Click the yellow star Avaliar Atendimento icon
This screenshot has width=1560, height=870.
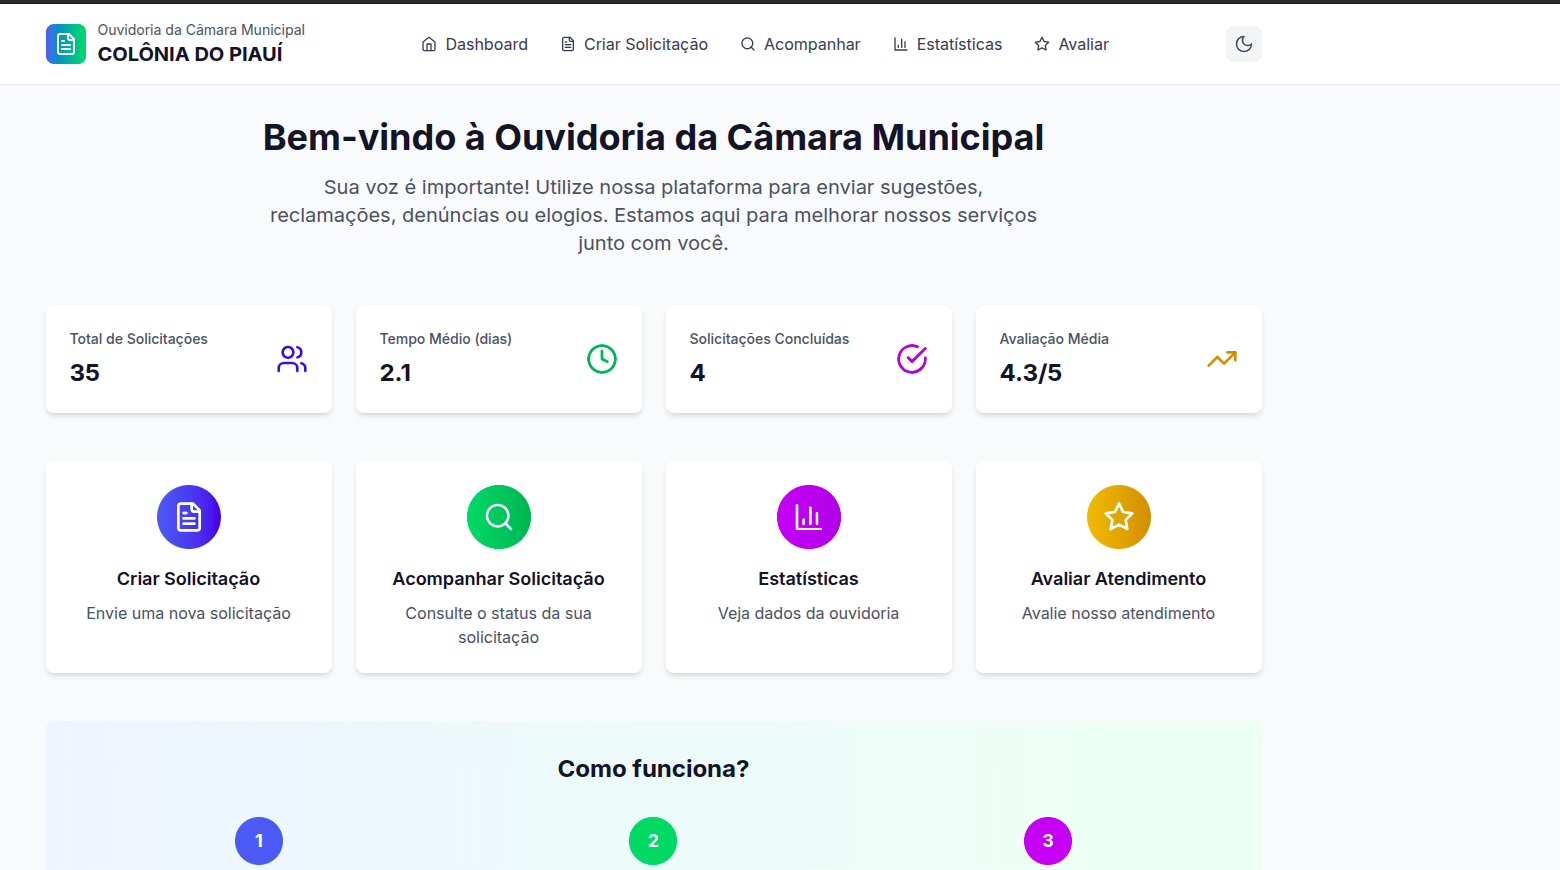(x=1119, y=517)
